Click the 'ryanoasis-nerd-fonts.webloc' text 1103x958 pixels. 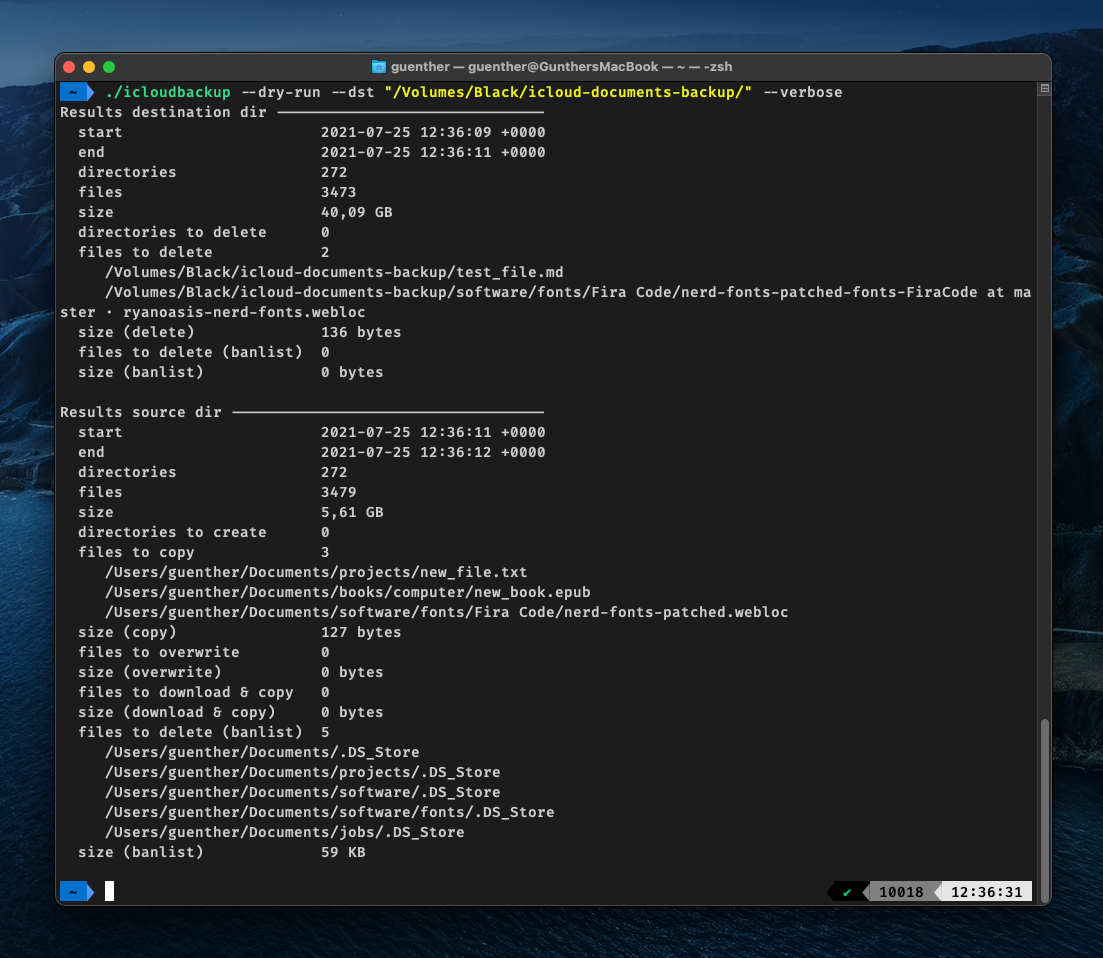point(244,312)
